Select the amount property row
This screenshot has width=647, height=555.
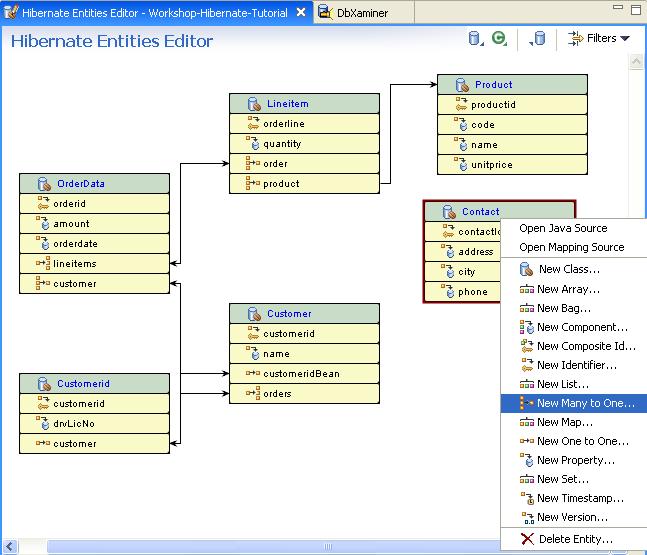pos(94,224)
